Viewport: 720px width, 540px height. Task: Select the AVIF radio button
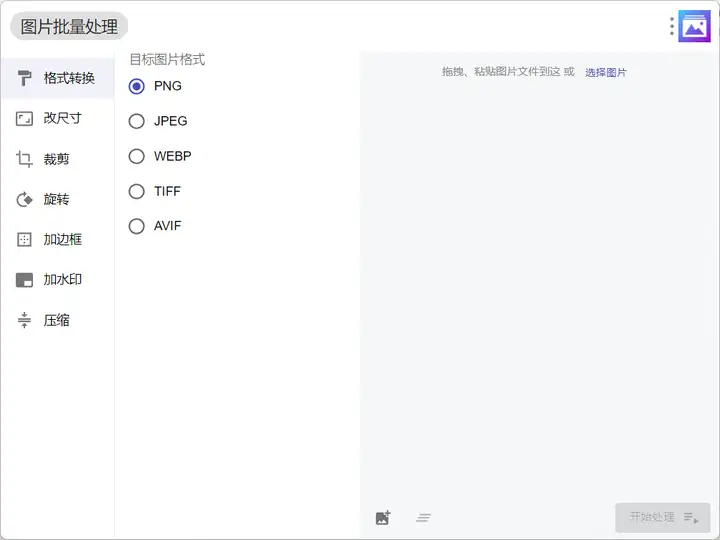click(x=136, y=226)
